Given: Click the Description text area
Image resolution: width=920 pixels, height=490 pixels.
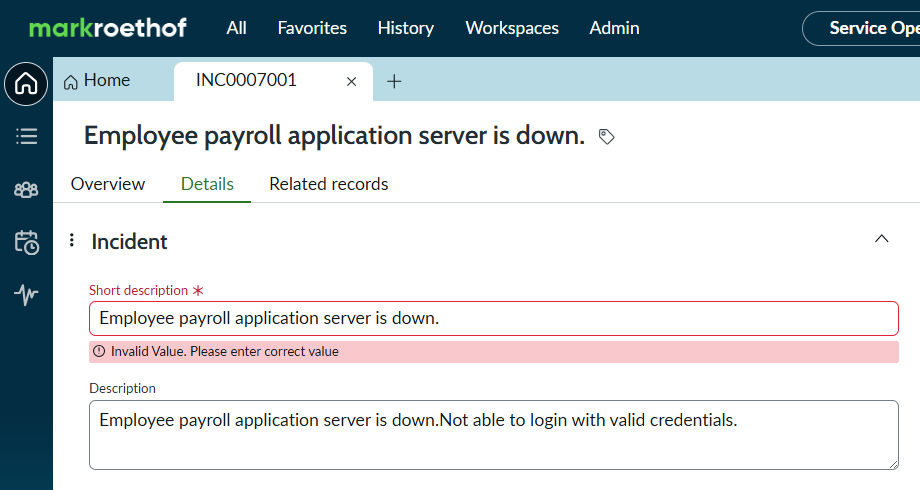Looking at the screenshot, I should pyautogui.click(x=494, y=435).
